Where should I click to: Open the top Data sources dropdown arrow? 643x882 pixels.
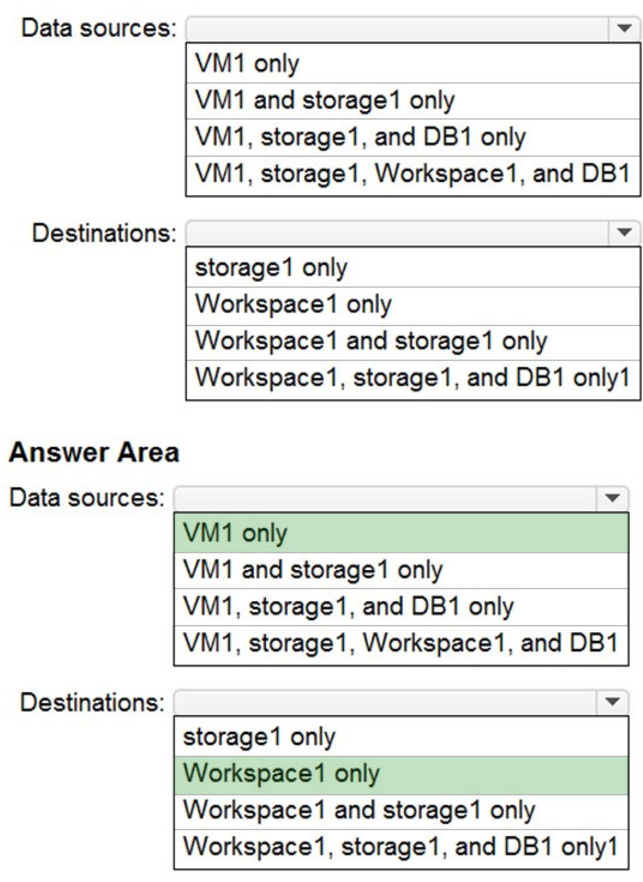(x=620, y=29)
